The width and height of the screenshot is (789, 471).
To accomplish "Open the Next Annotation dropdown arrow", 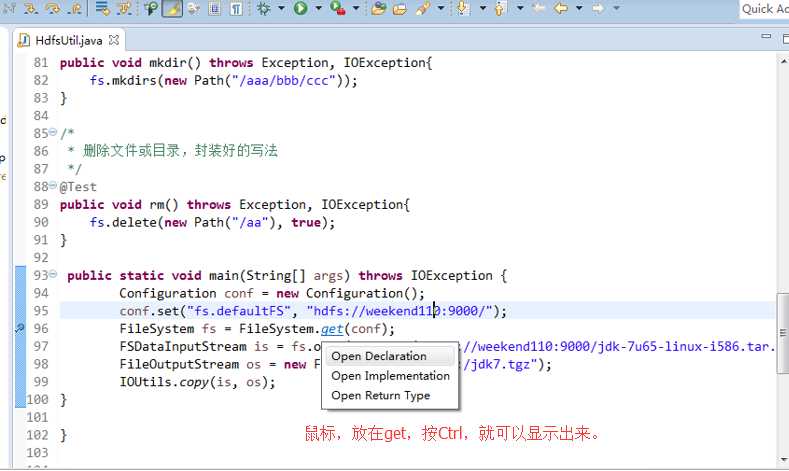I will pyautogui.click(x=483, y=9).
